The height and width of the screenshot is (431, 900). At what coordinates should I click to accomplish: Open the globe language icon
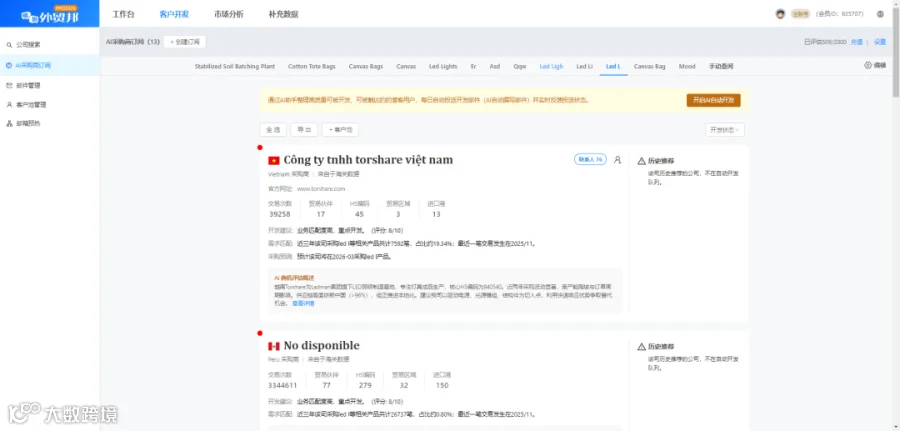(880, 14)
